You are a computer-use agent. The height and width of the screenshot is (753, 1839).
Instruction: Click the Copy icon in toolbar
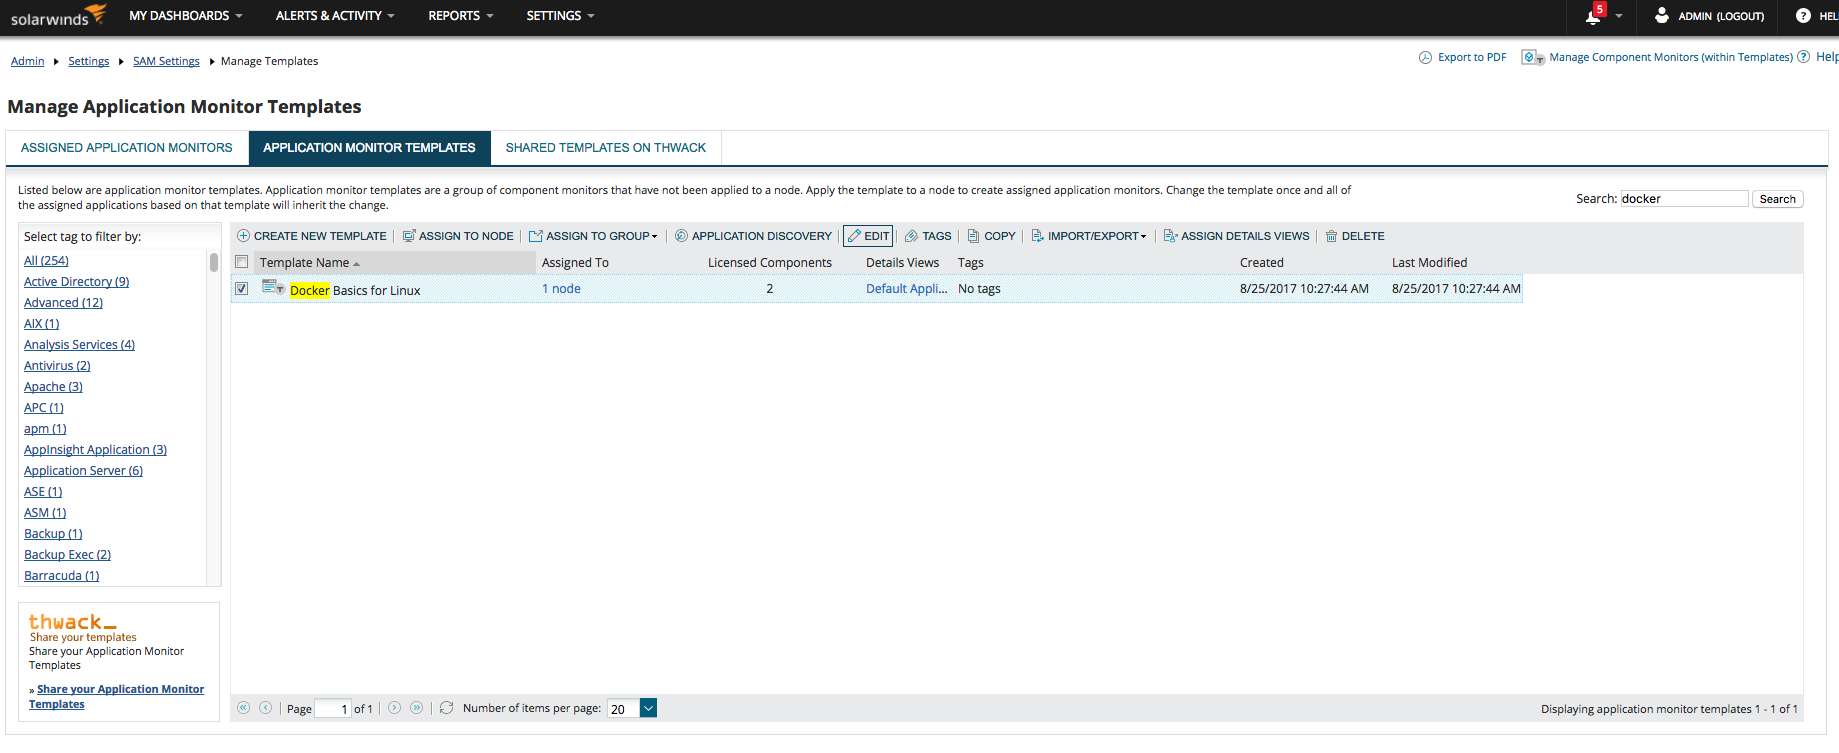tap(973, 236)
